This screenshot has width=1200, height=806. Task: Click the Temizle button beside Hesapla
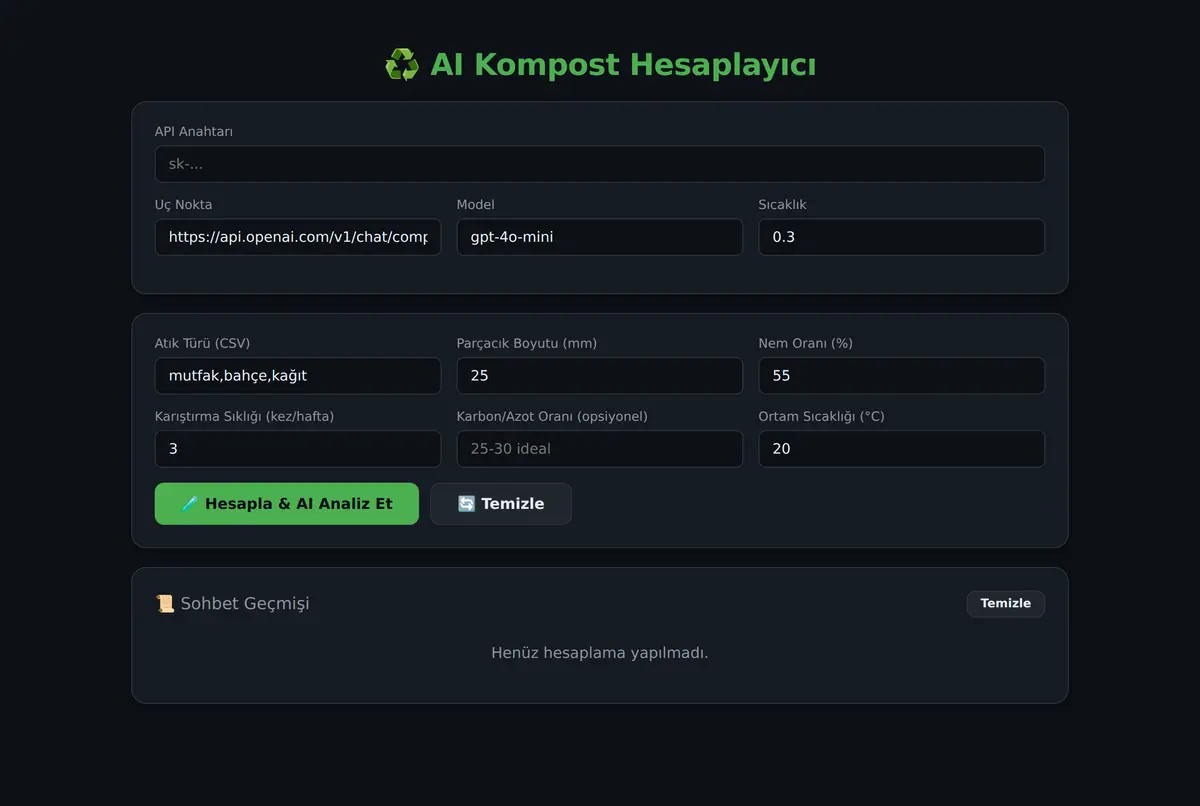pyautogui.click(x=501, y=504)
